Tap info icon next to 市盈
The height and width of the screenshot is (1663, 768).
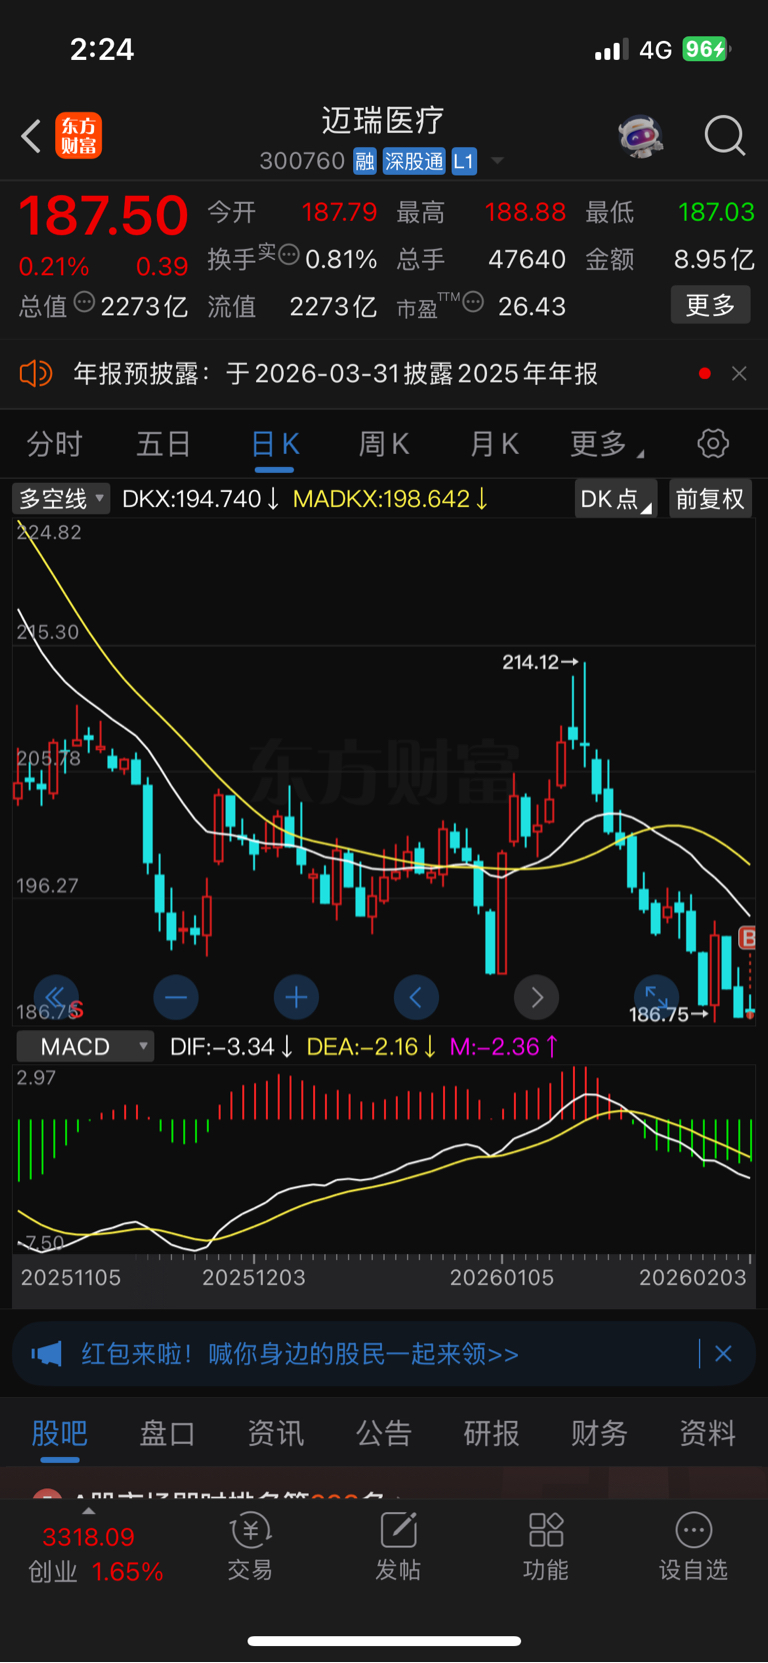(474, 302)
